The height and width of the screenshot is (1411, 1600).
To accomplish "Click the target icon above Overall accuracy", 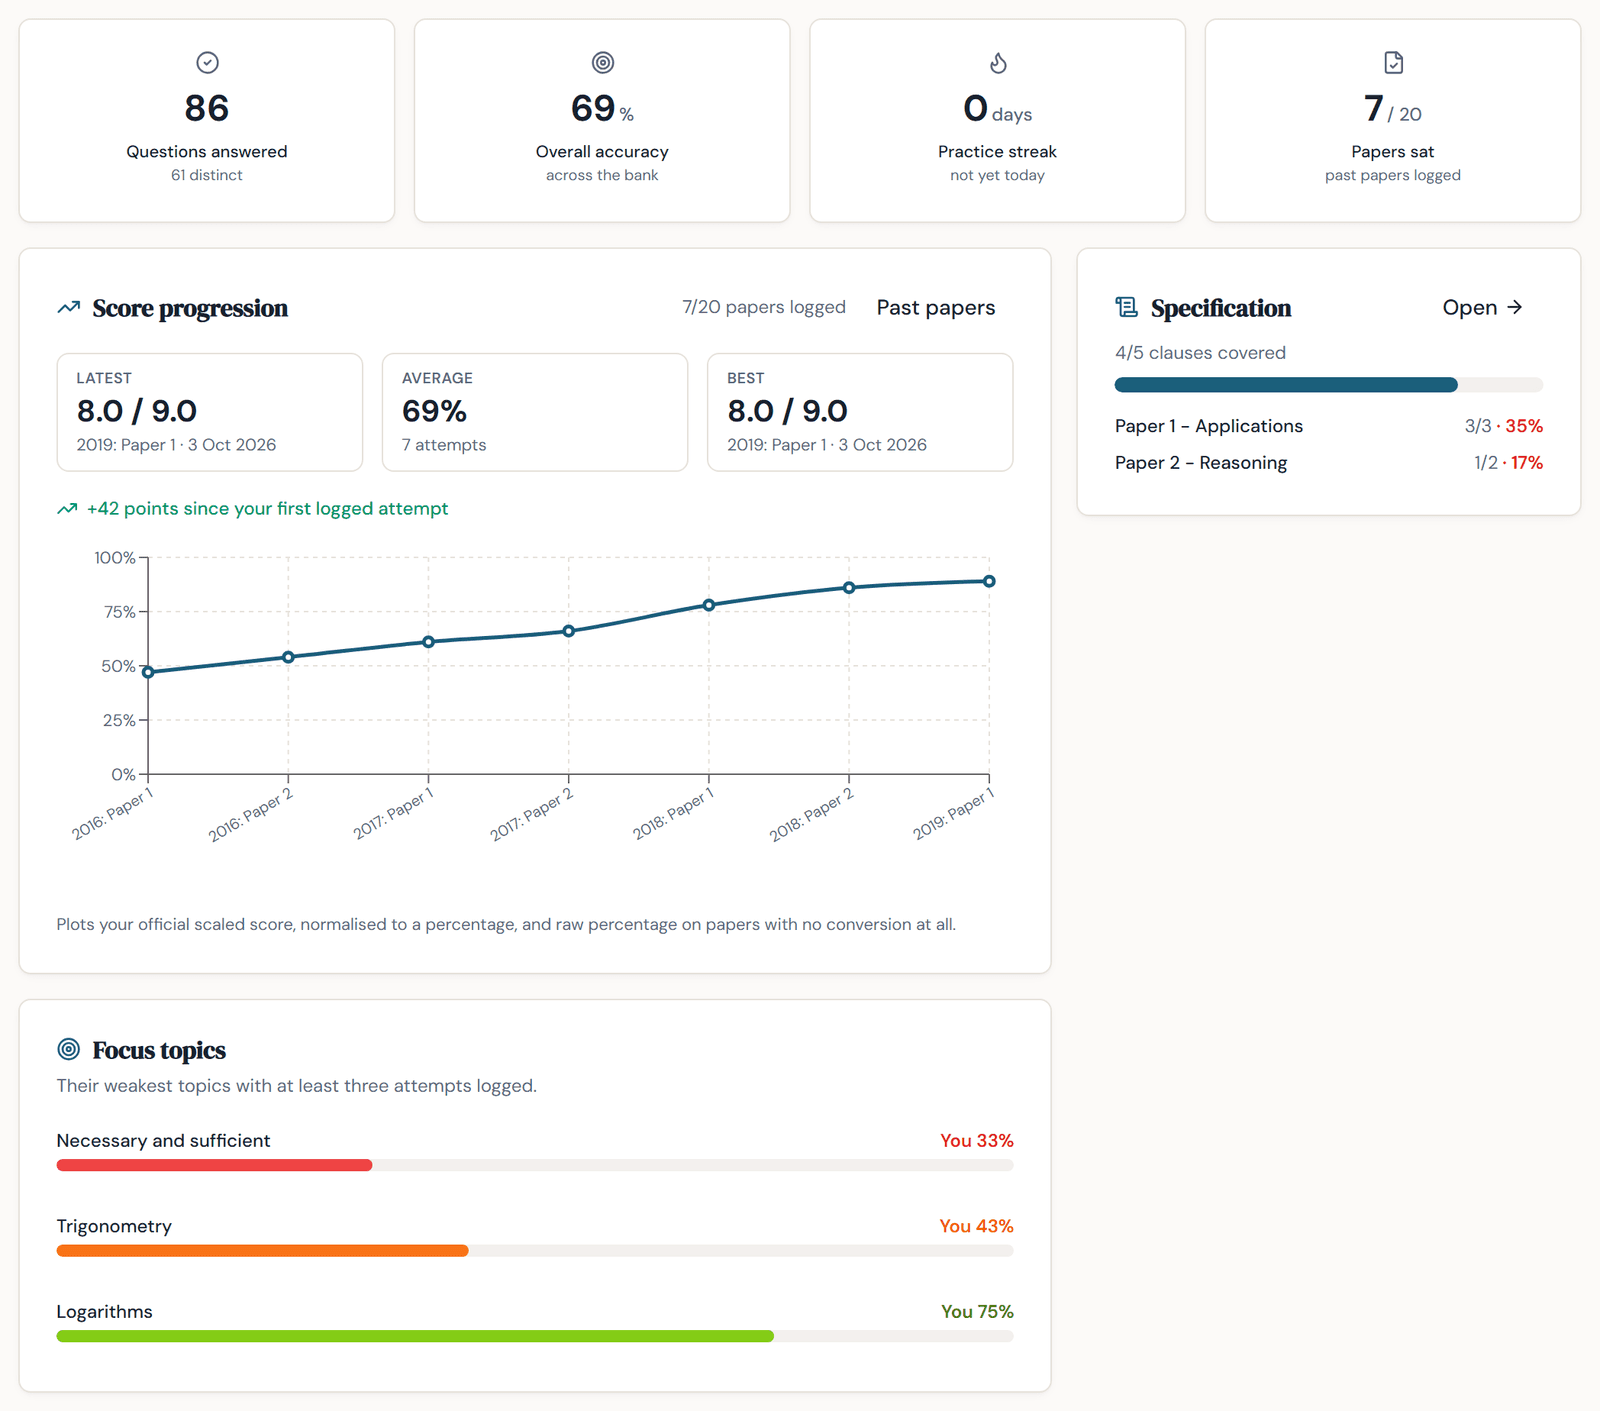I will tap(603, 63).
